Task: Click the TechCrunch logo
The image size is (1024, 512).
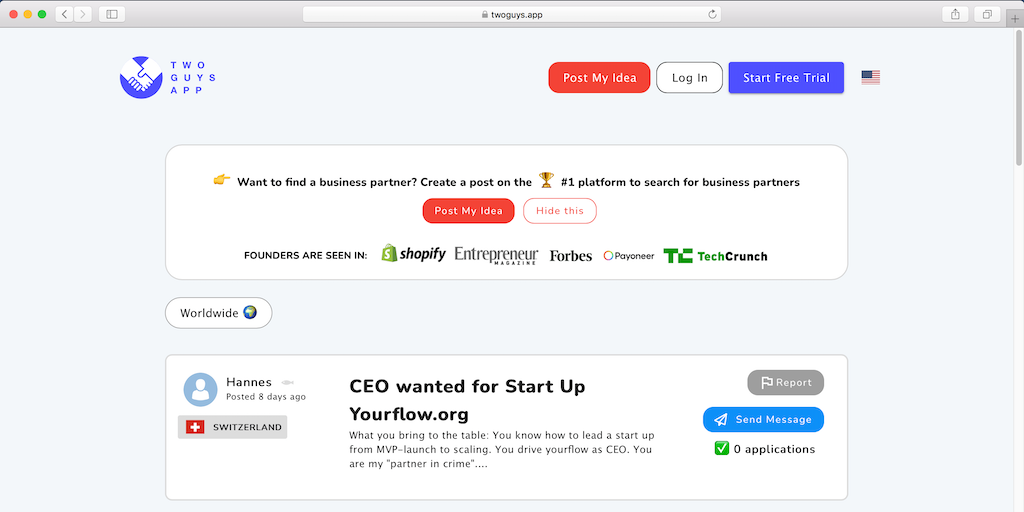Action: [x=715, y=255]
